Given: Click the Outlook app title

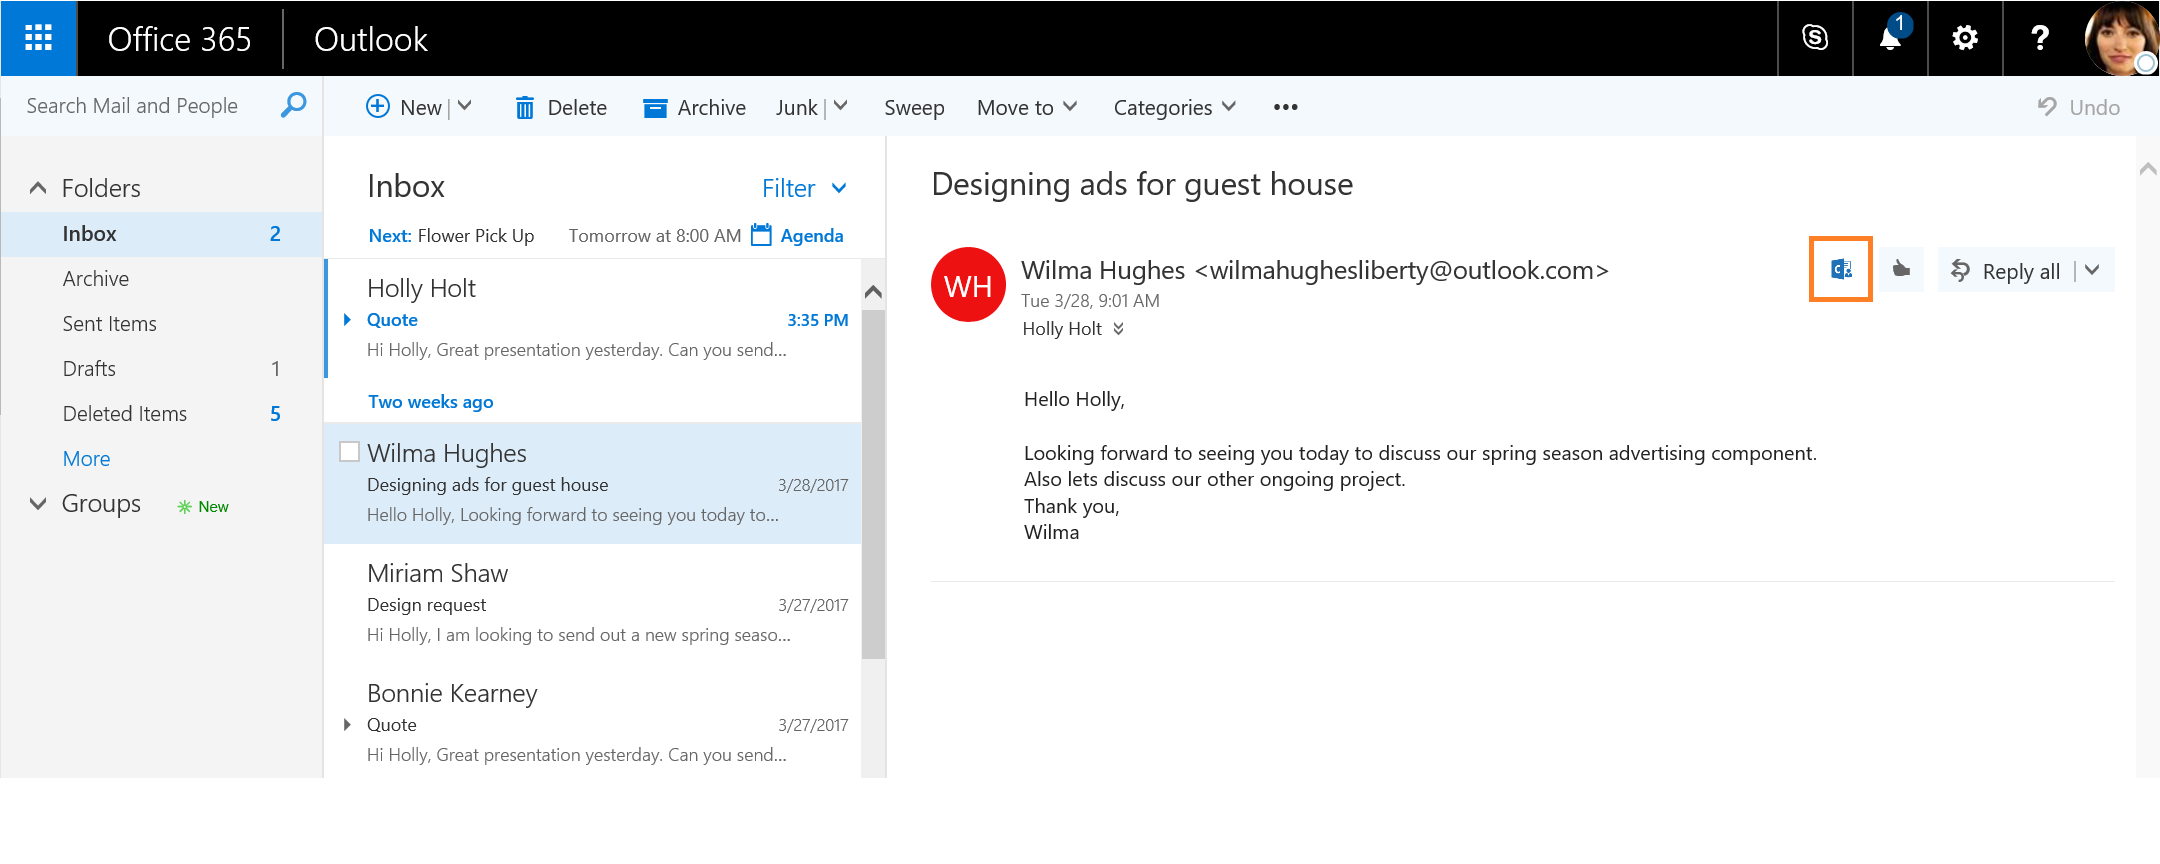Looking at the screenshot, I should tap(371, 39).
